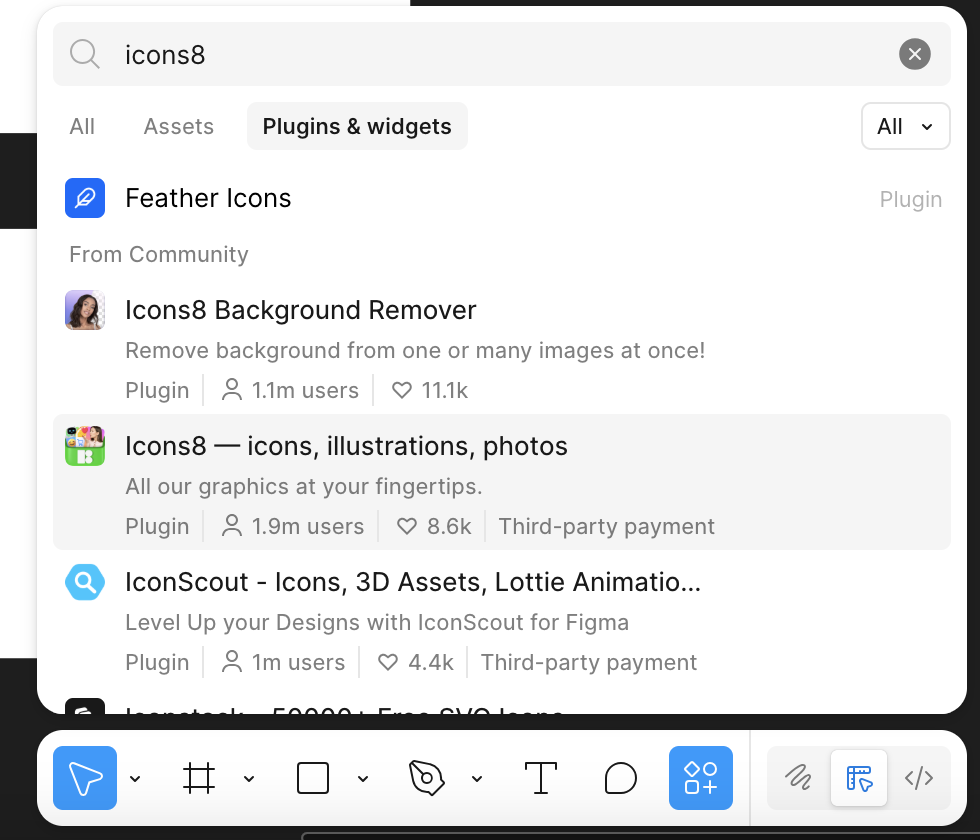Open Move tool options chevron
The image size is (980, 840).
135,779
